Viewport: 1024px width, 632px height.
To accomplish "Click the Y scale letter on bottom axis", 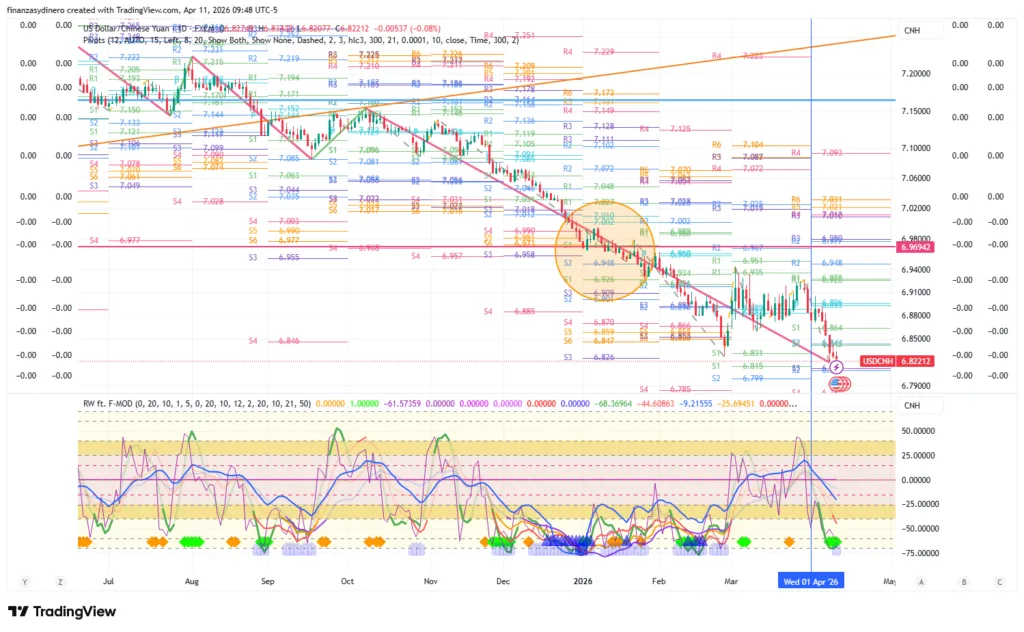I will click(24, 581).
